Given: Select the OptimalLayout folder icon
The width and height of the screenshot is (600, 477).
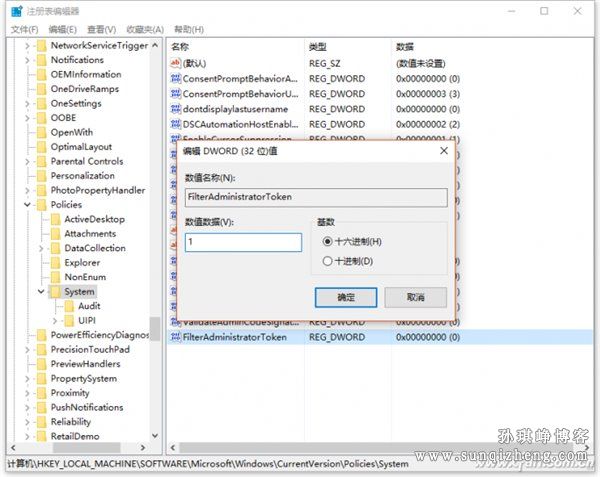Looking at the screenshot, I should 42,147.
